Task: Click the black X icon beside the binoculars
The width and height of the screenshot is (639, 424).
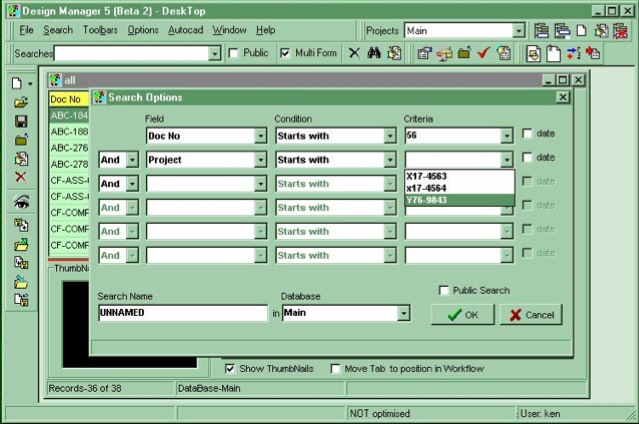Action: pos(354,53)
